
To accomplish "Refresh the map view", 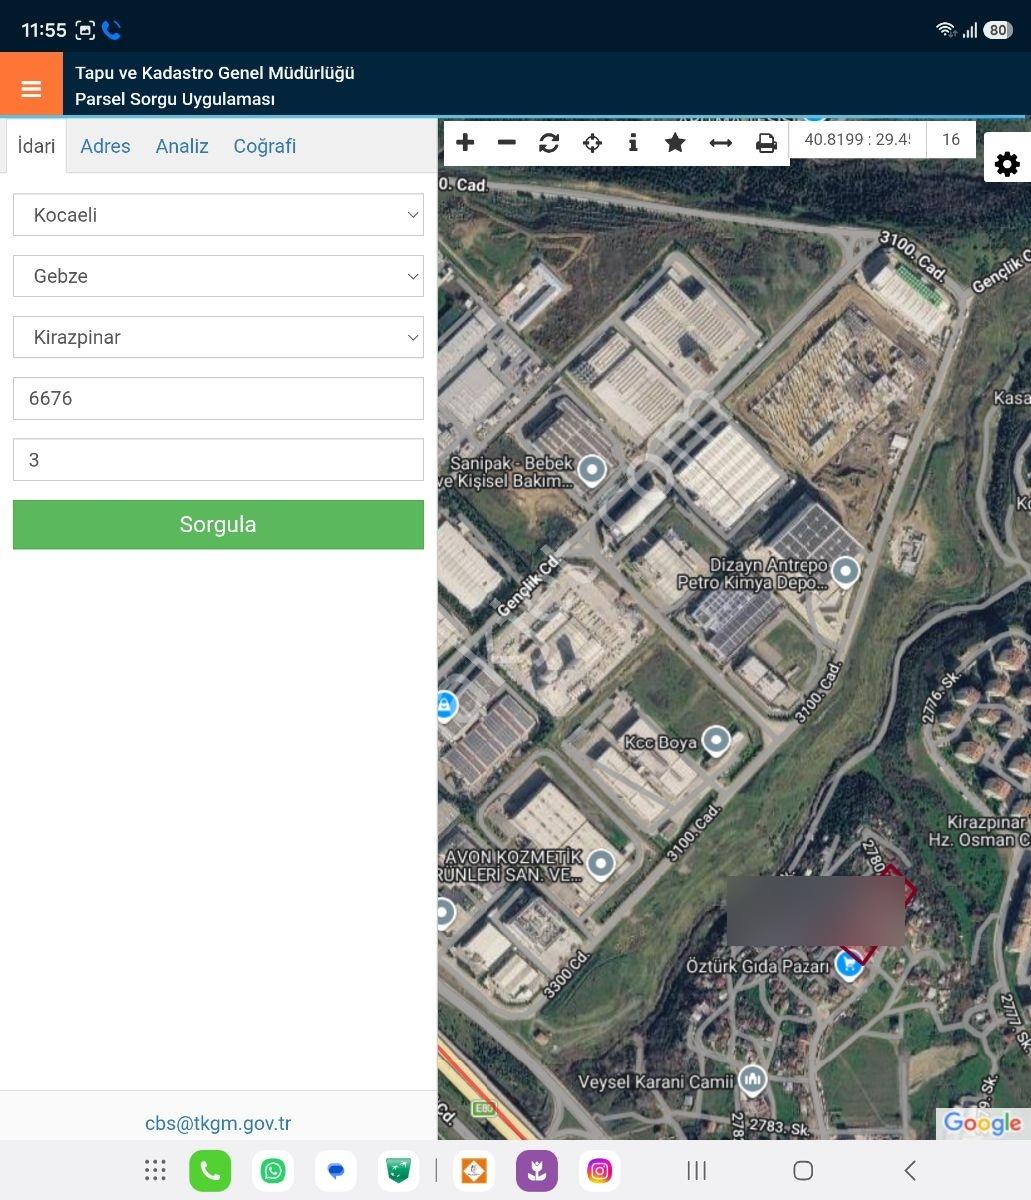I will (x=549, y=143).
